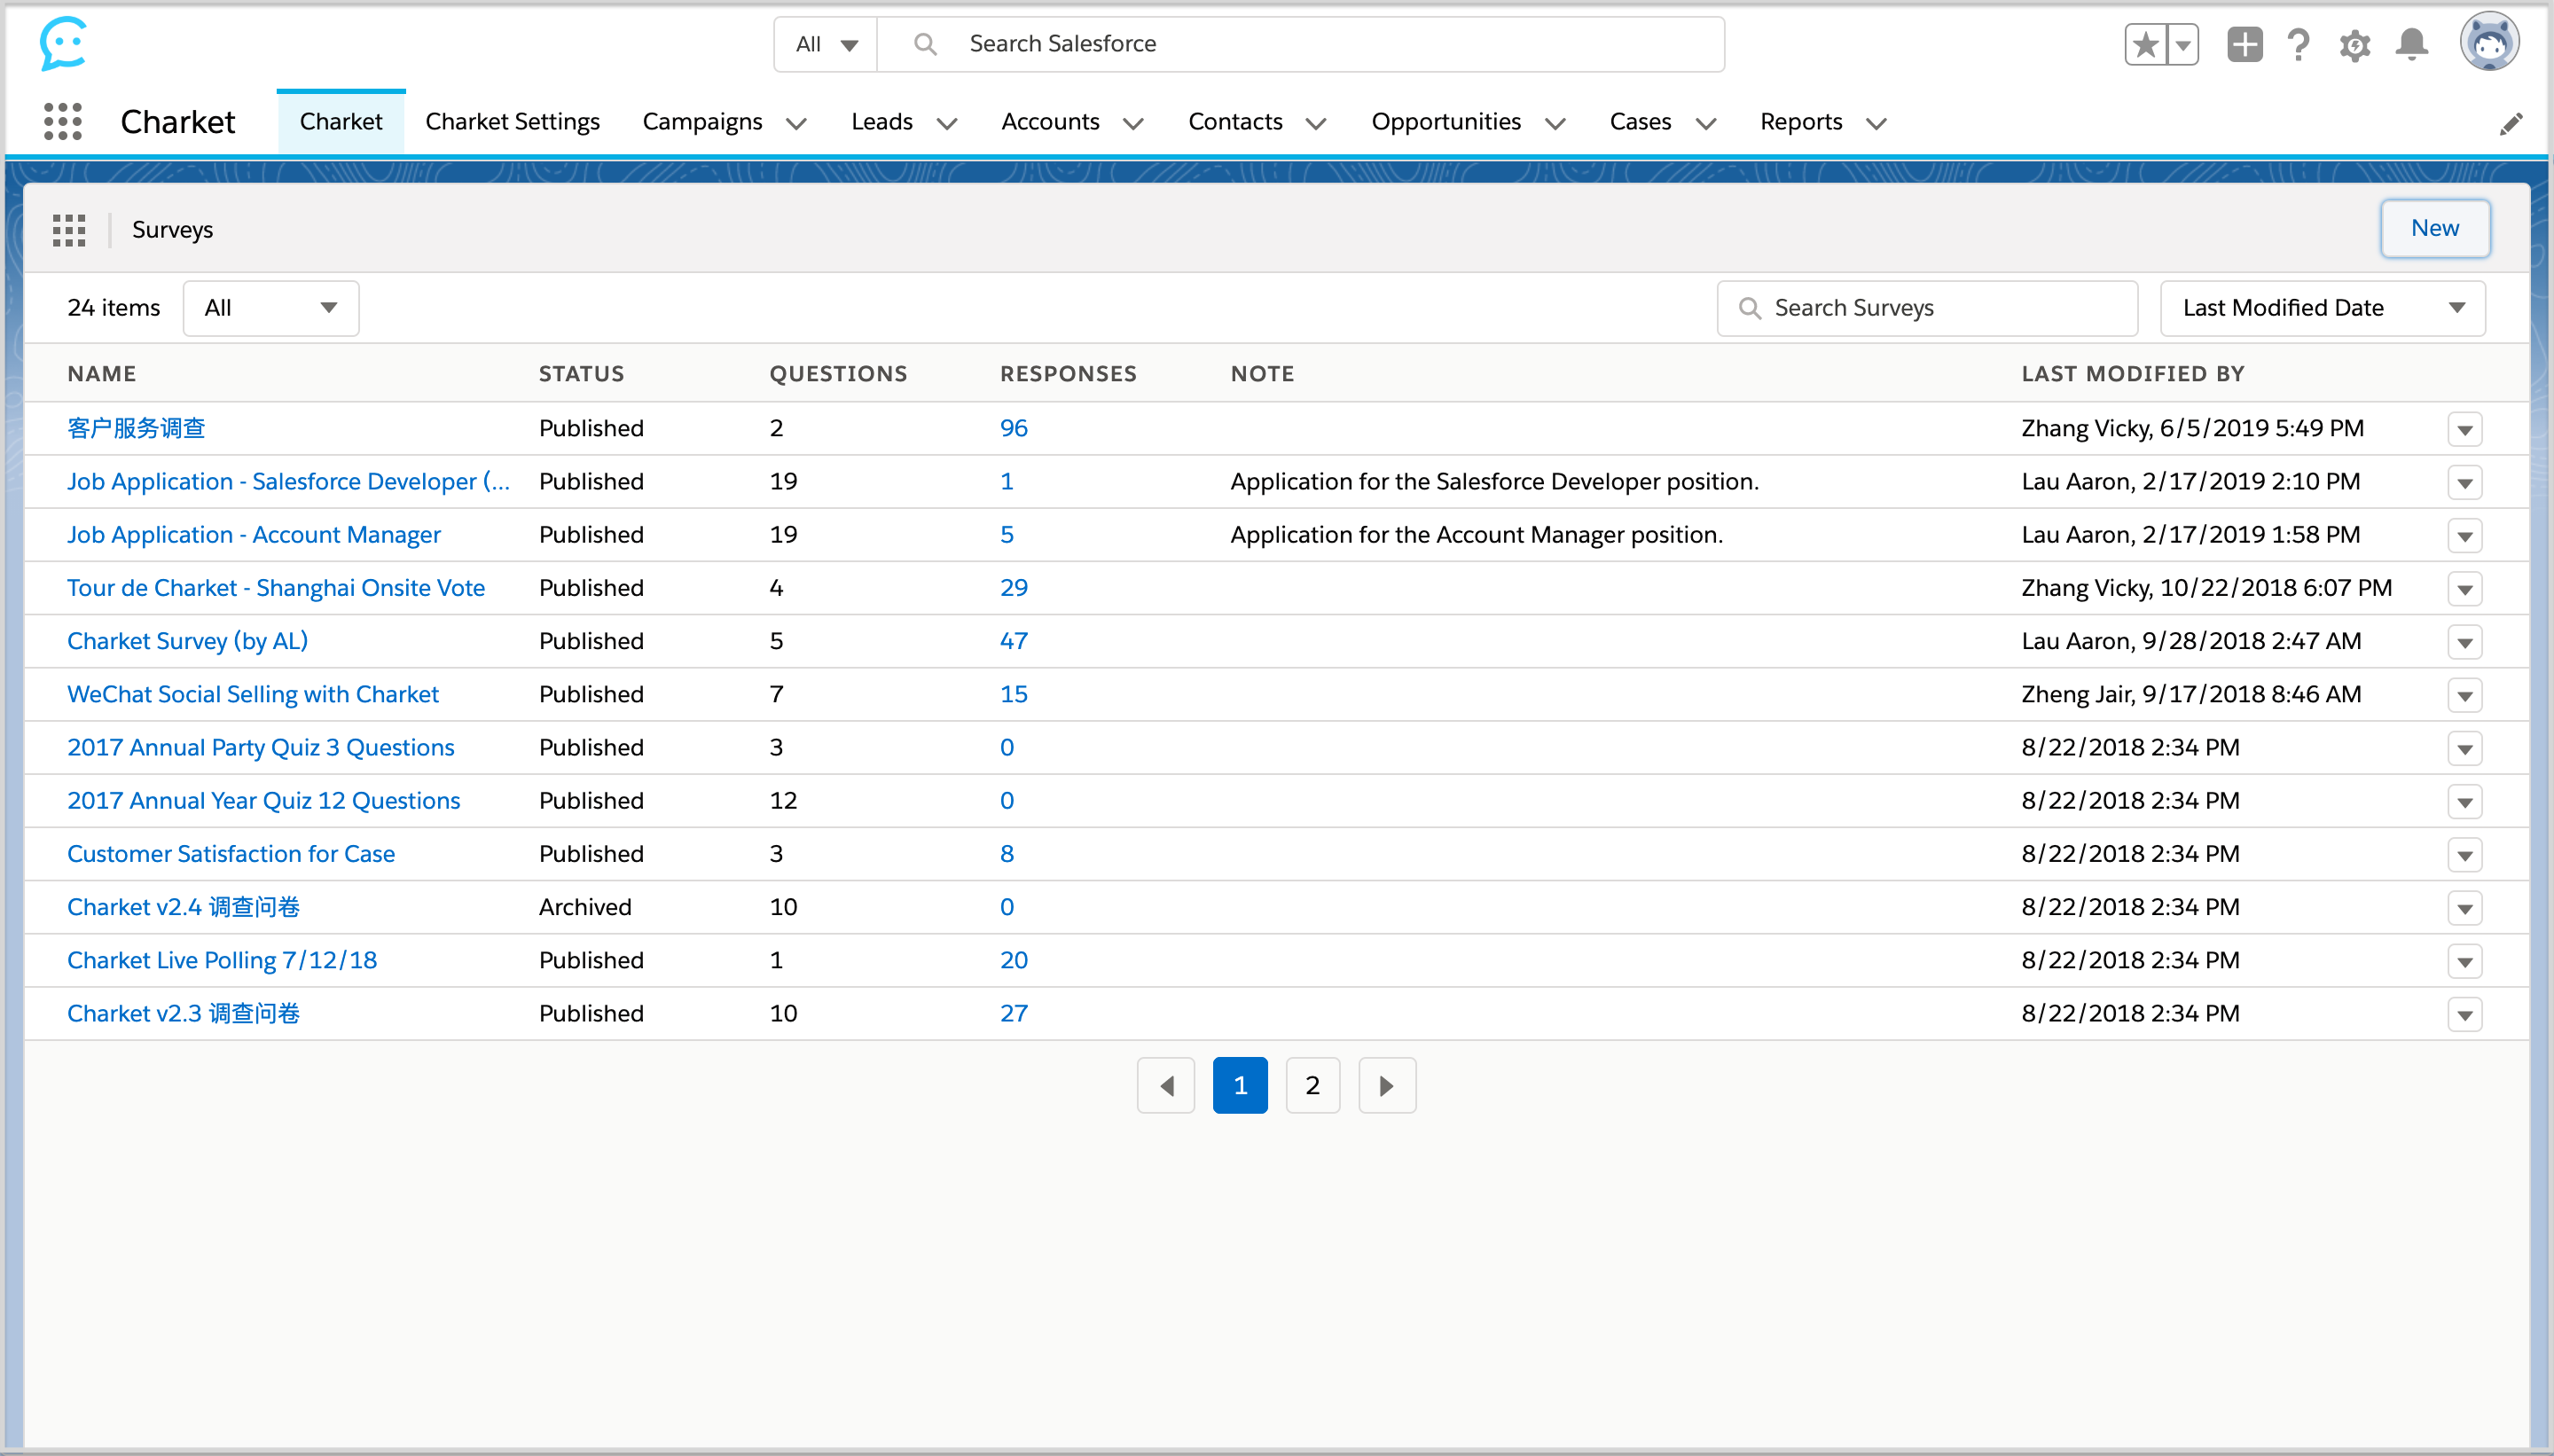Click the favorites star icon
Image resolution: width=2554 pixels, height=1456 pixels.
pos(2145,45)
